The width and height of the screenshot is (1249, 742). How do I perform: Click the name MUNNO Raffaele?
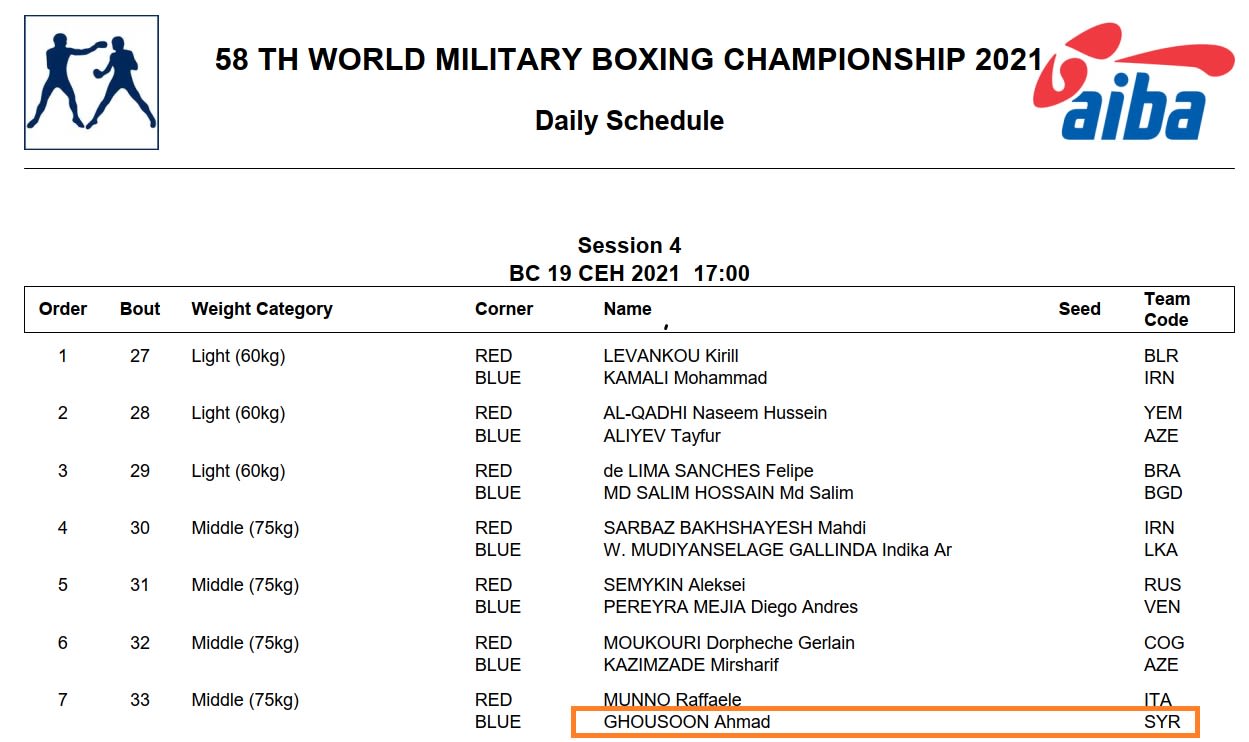click(x=672, y=700)
